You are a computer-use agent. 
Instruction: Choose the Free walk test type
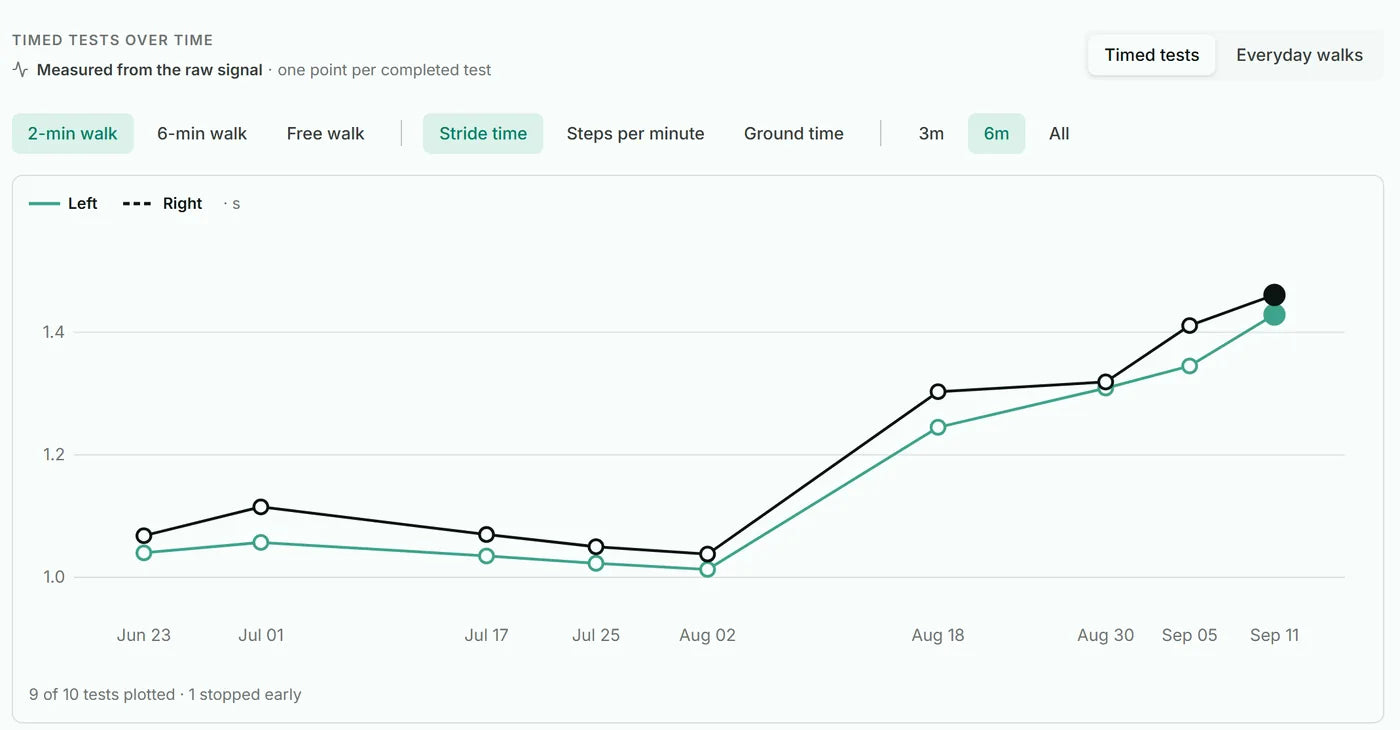point(326,133)
